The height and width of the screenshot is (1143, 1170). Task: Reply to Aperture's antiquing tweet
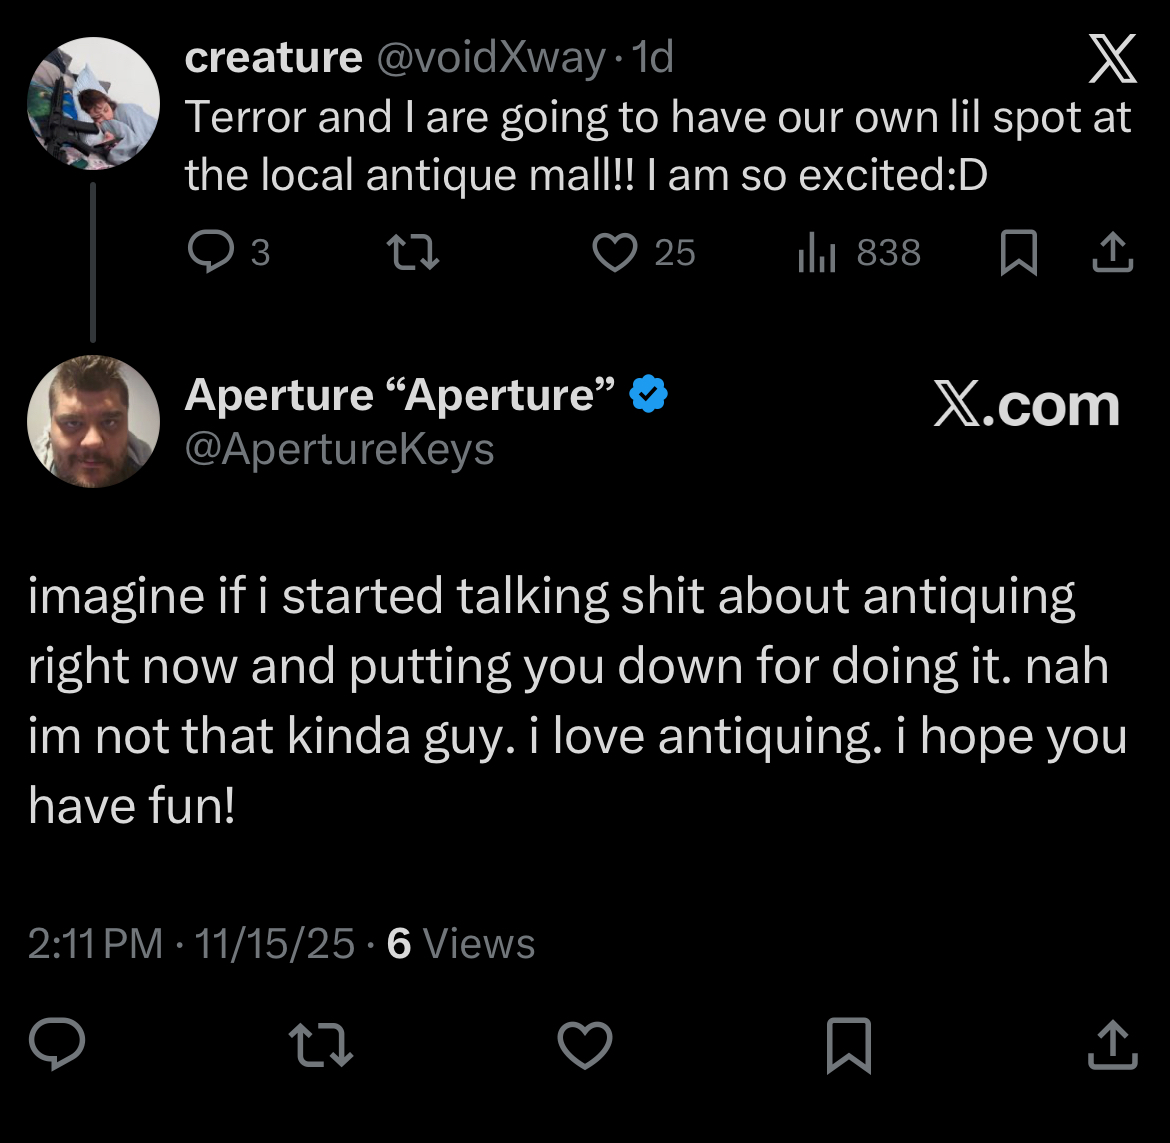56,1045
